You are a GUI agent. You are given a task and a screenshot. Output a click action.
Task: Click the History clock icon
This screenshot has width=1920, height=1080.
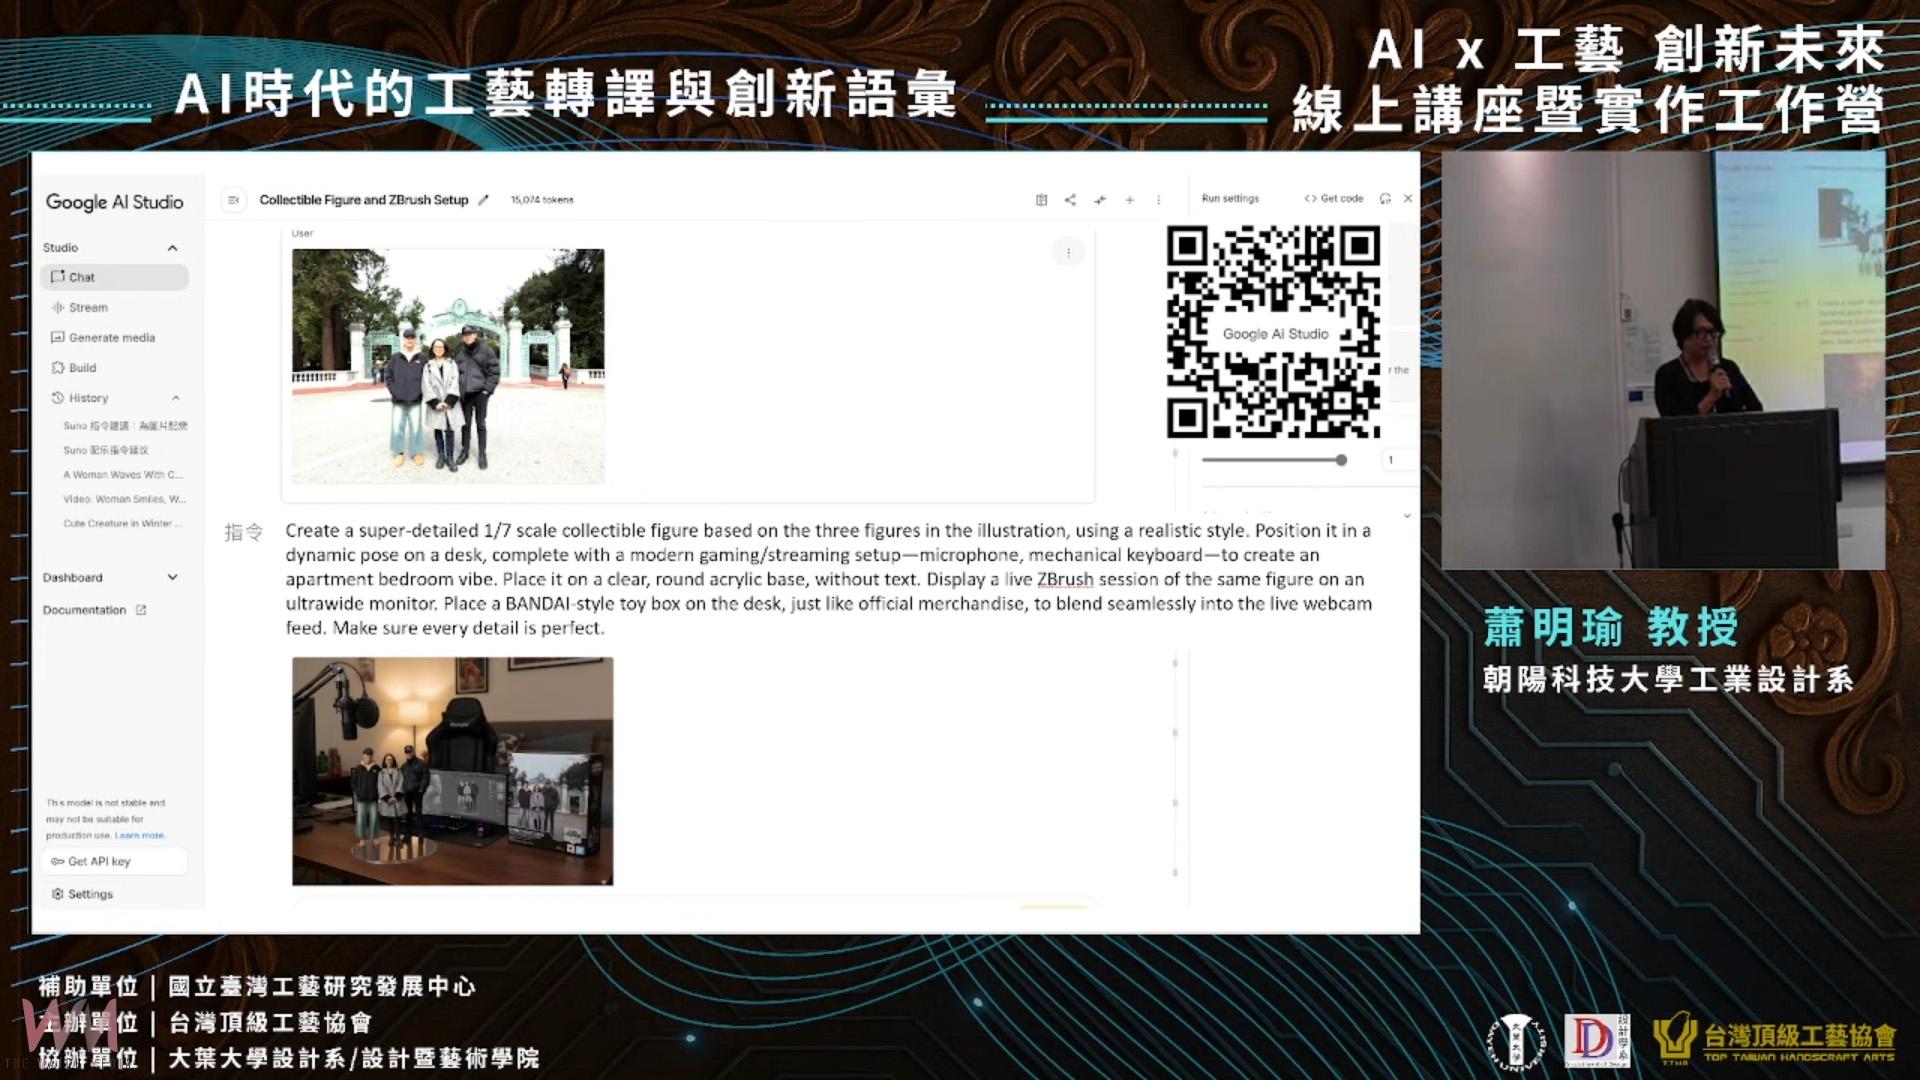(57, 398)
